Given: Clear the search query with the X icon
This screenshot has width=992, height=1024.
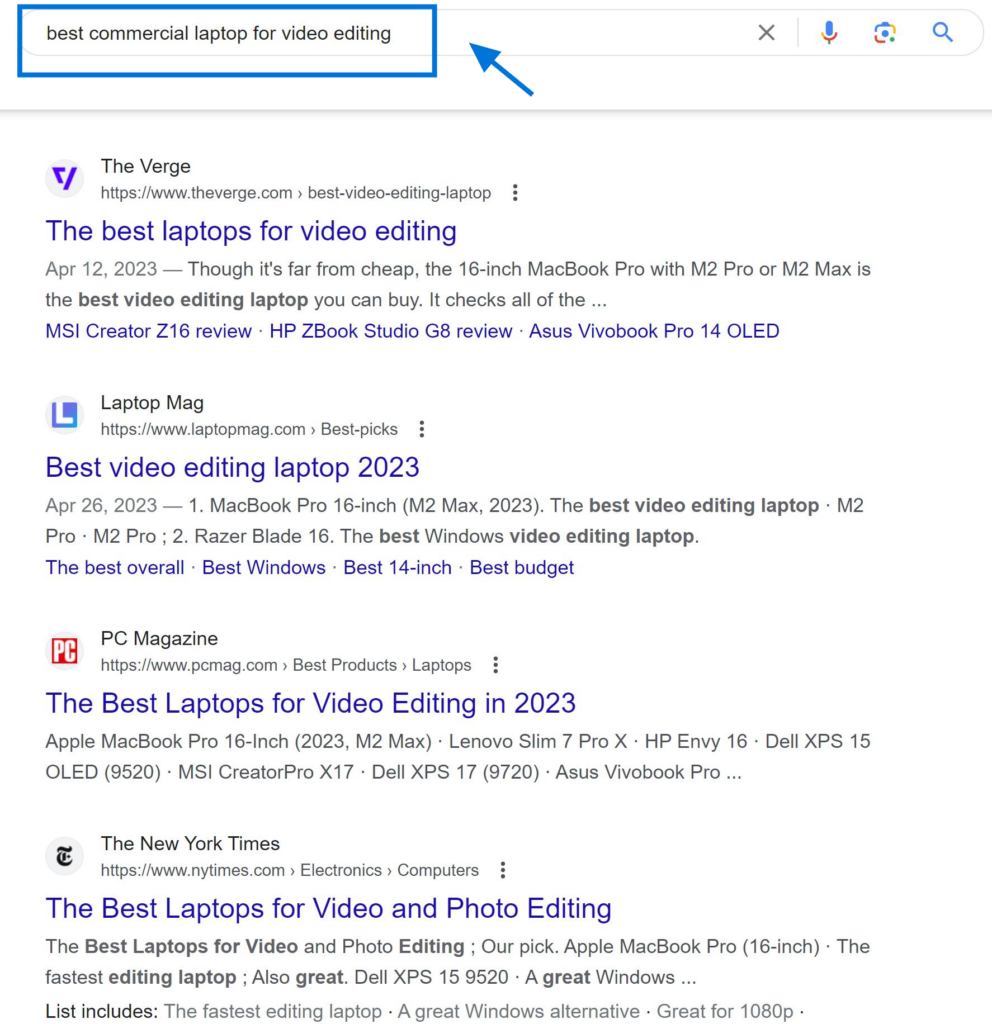Looking at the screenshot, I should pyautogui.click(x=766, y=32).
